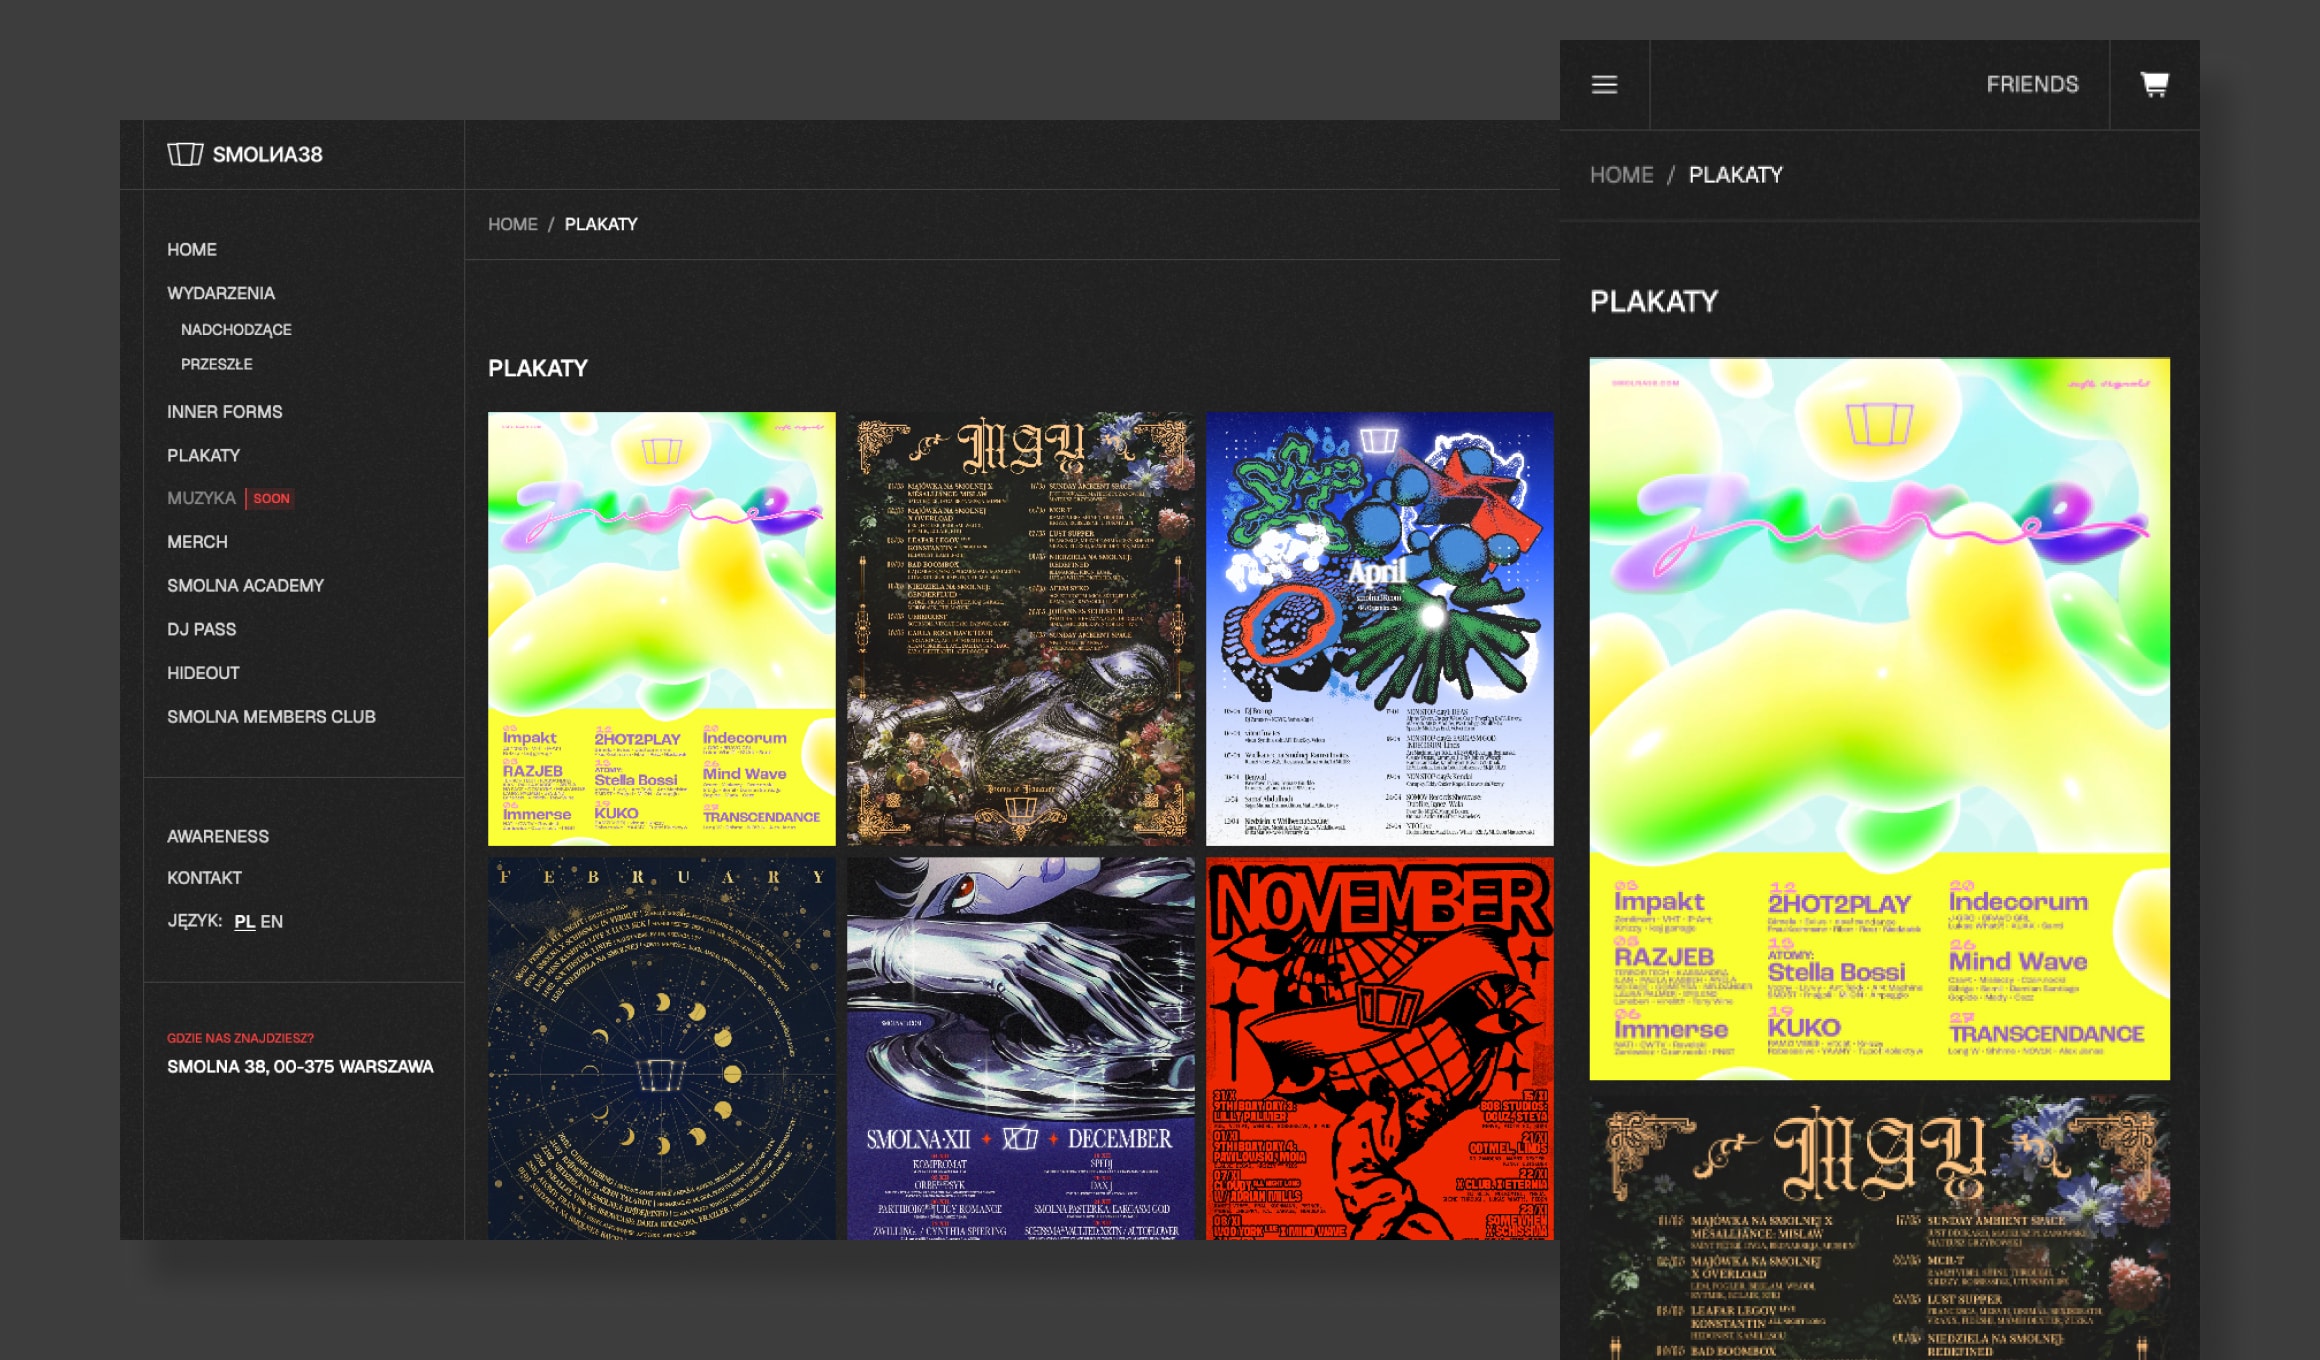The image size is (2320, 1360).
Task: Open DJ PASS in the sidebar
Action: 201,630
